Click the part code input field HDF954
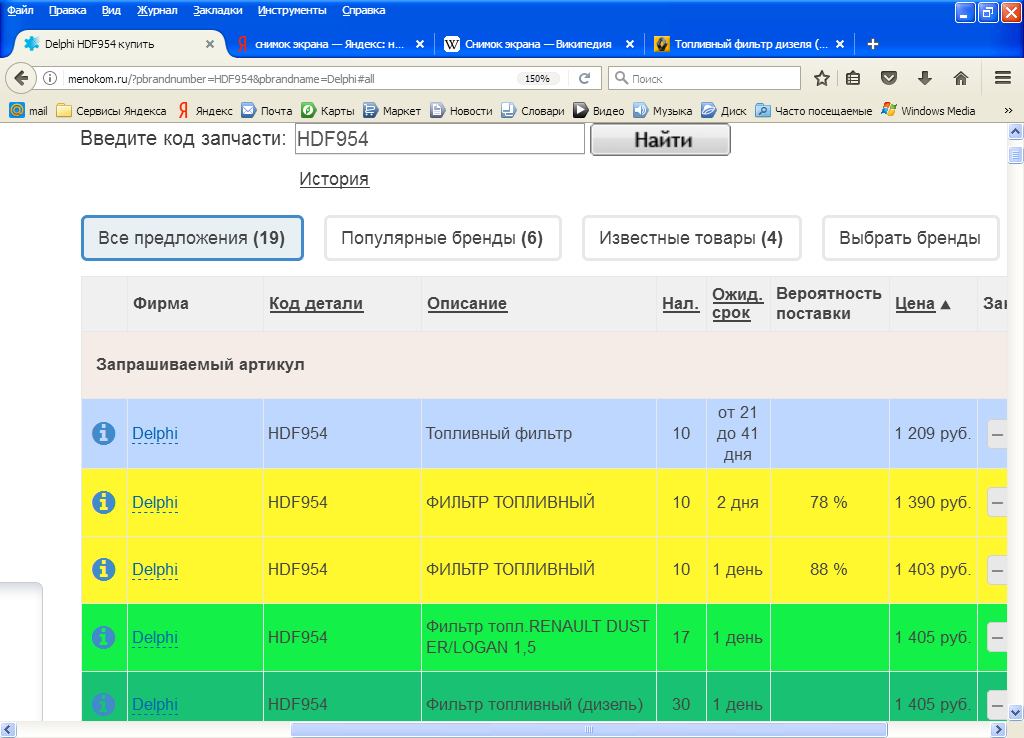Image resolution: width=1024 pixels, height=738 pixels. pyautogui.click(x=440, y=139)
